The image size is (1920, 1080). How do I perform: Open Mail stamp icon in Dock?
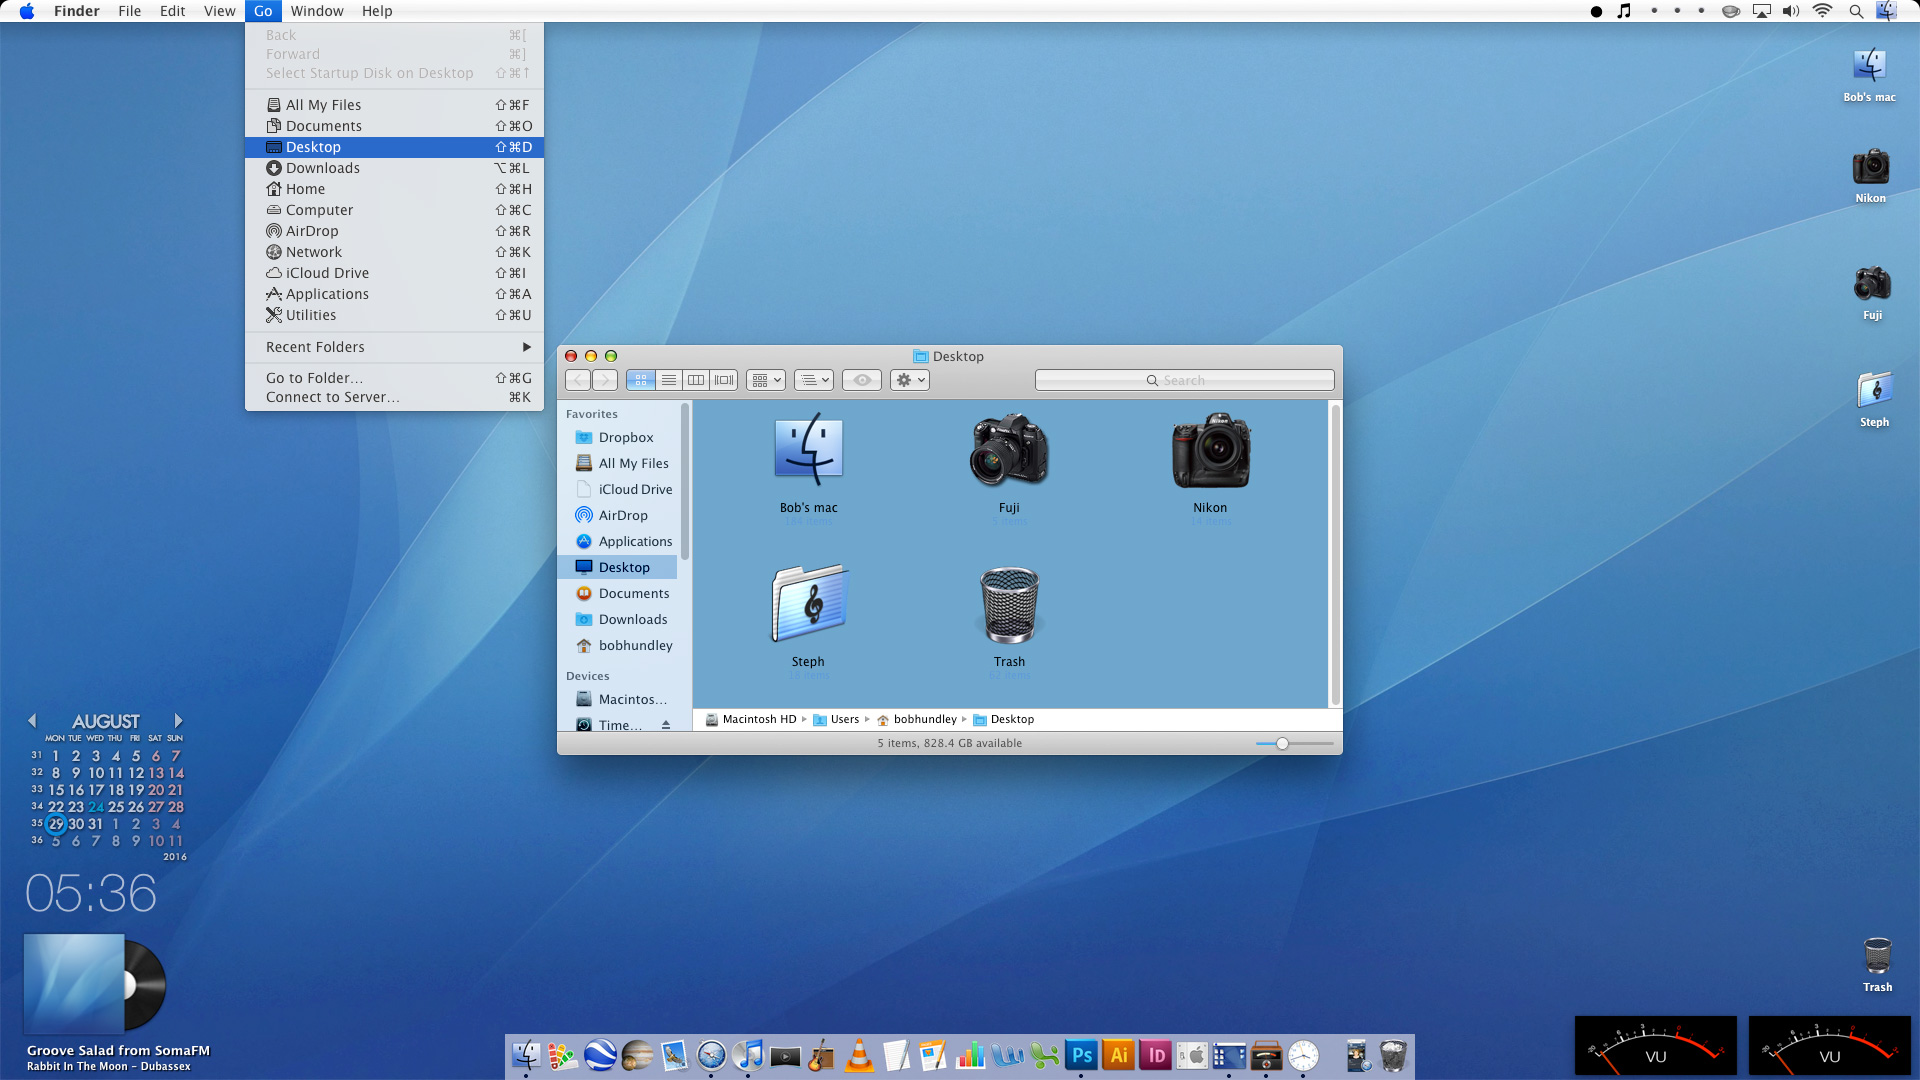[x=674, y=1055]
